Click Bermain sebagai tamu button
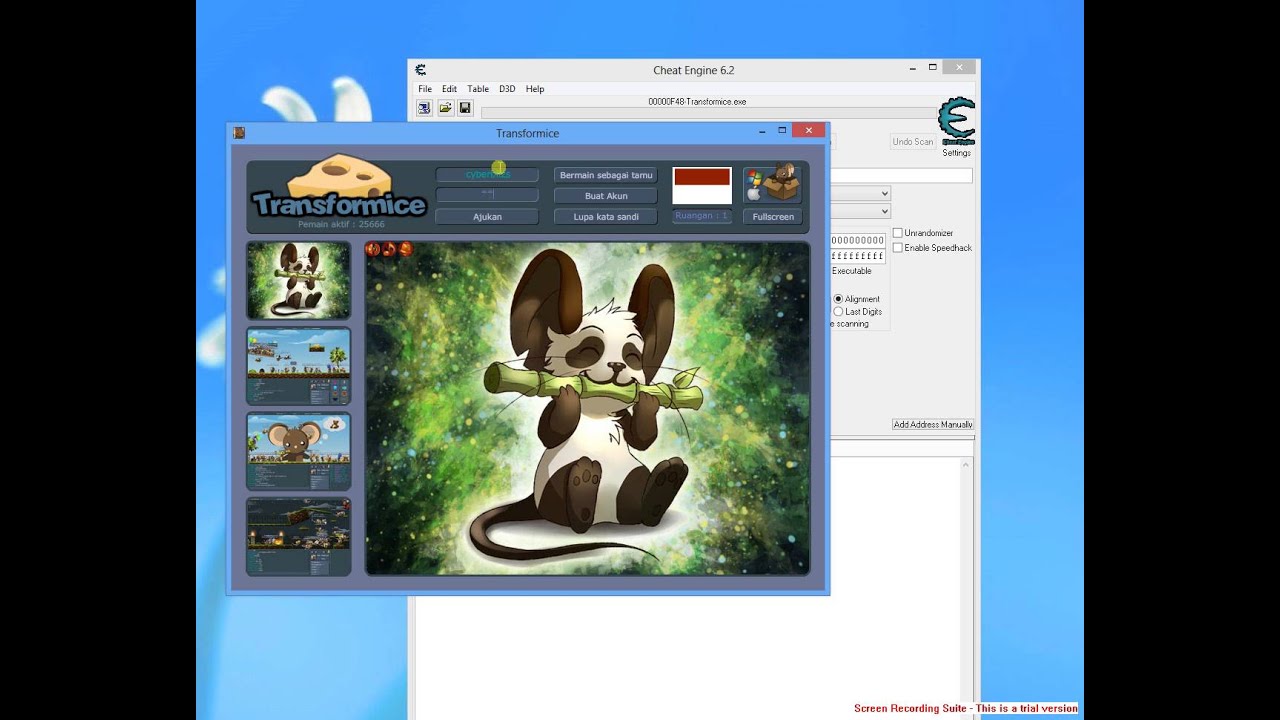This screenshot has height=720, width=1280. [x=606, y=175]
